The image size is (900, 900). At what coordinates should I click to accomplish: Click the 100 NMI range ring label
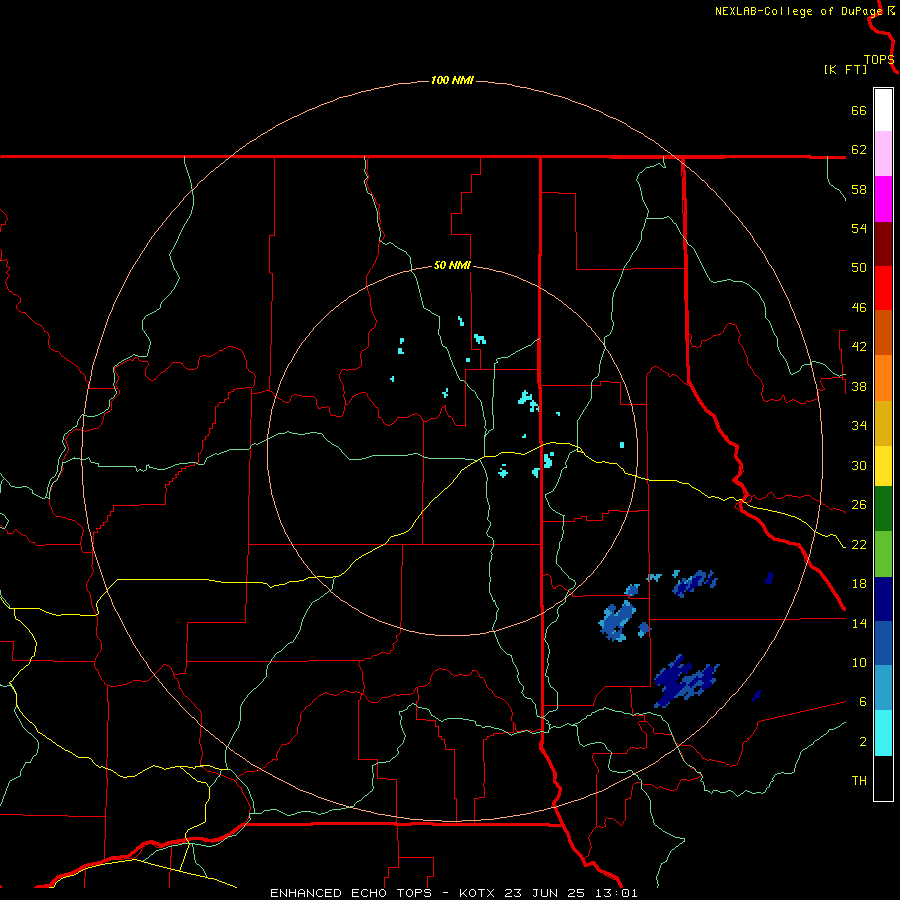pyautogui.click(x=452, y=80)
